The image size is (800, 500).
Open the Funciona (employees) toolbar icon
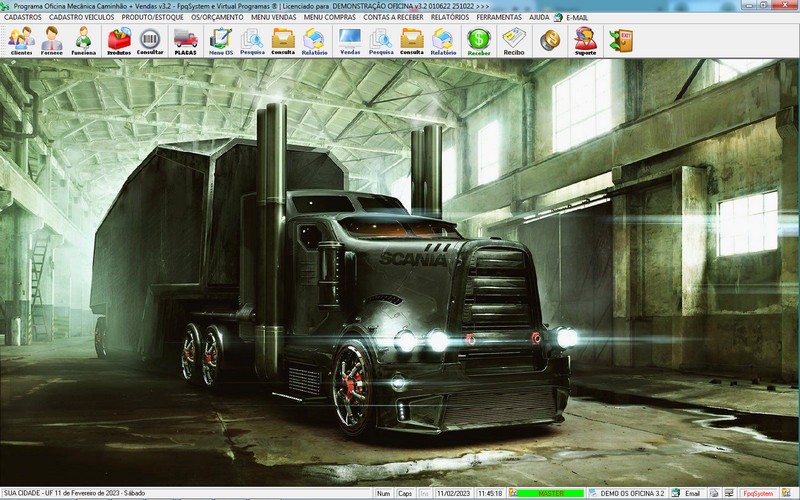[x=83, y=41]
